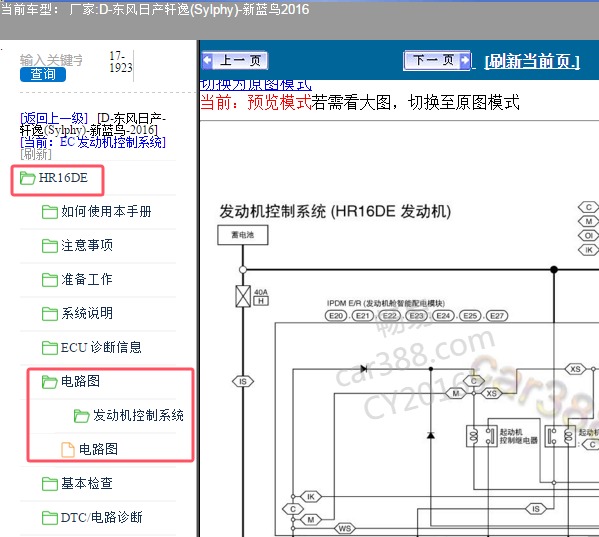
Task: Focus the 输入关键字 keyword input field
Action: click(51, 60)
